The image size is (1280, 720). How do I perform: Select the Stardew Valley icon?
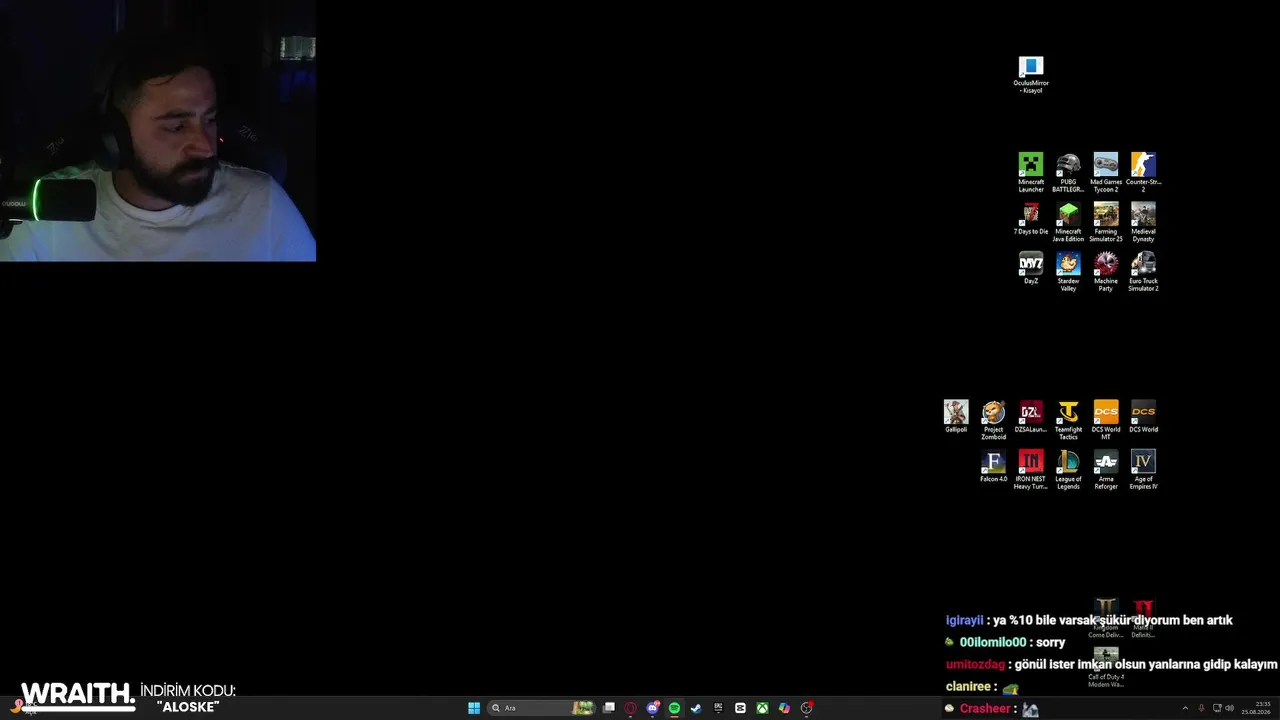click(x=1068, y=271)
